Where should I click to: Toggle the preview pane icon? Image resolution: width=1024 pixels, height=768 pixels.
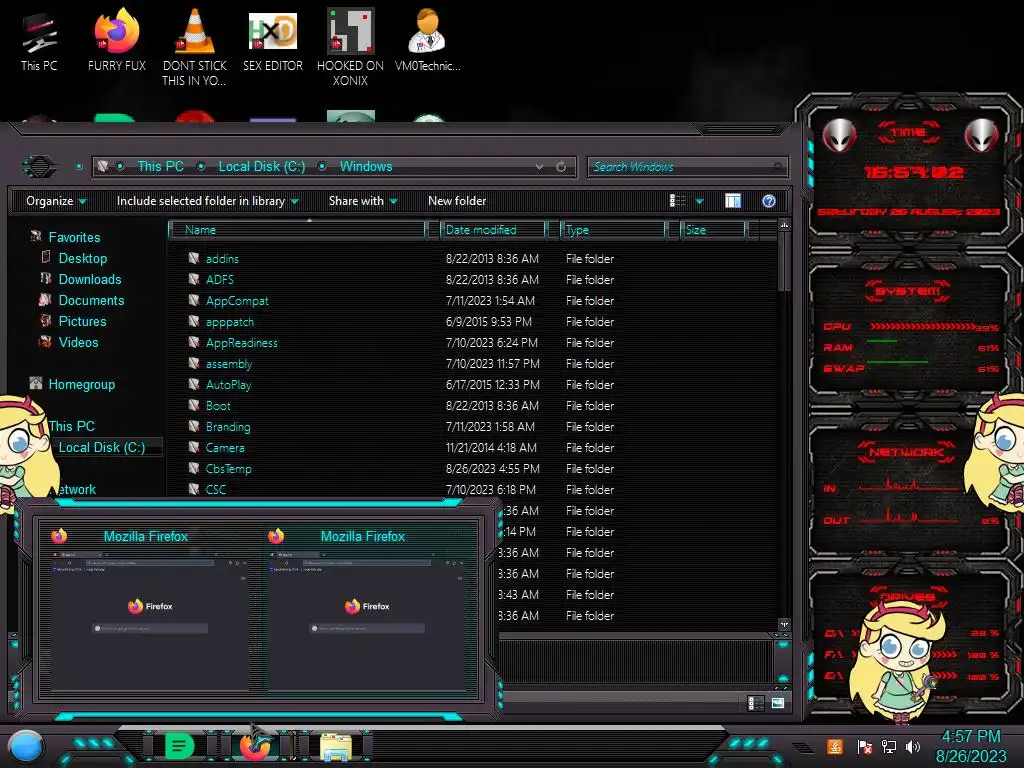click(x=733, y=201)
